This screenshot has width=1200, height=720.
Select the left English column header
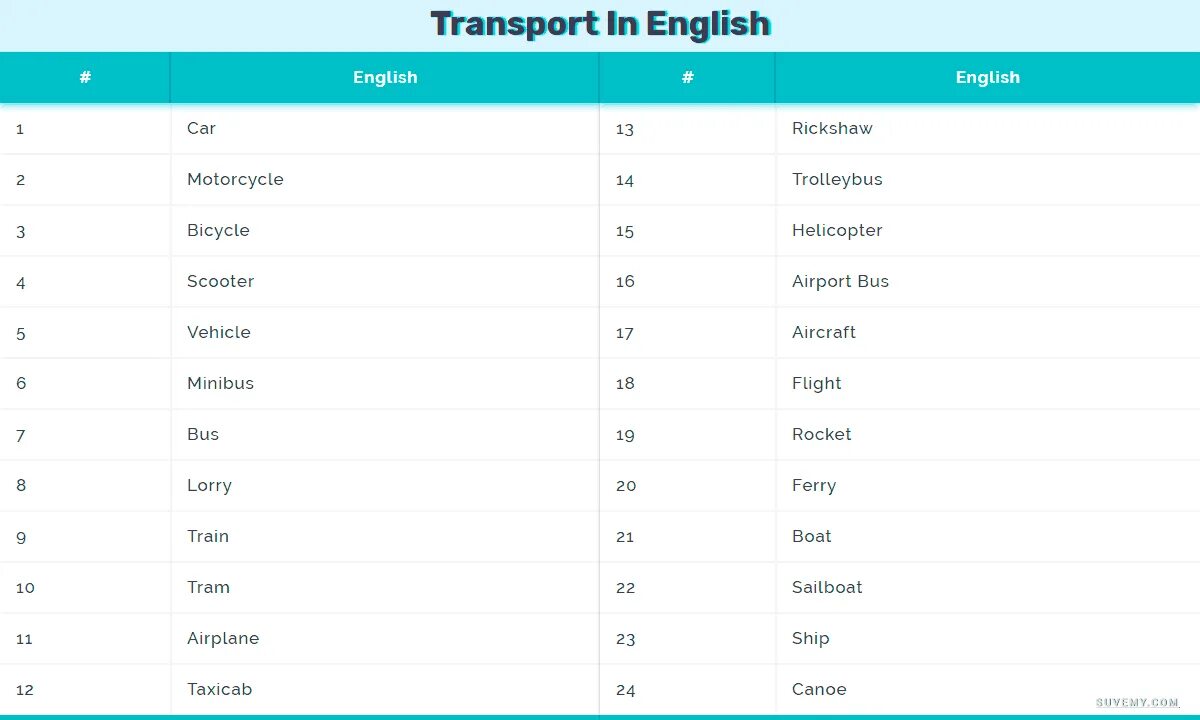(x=385, y=77)
